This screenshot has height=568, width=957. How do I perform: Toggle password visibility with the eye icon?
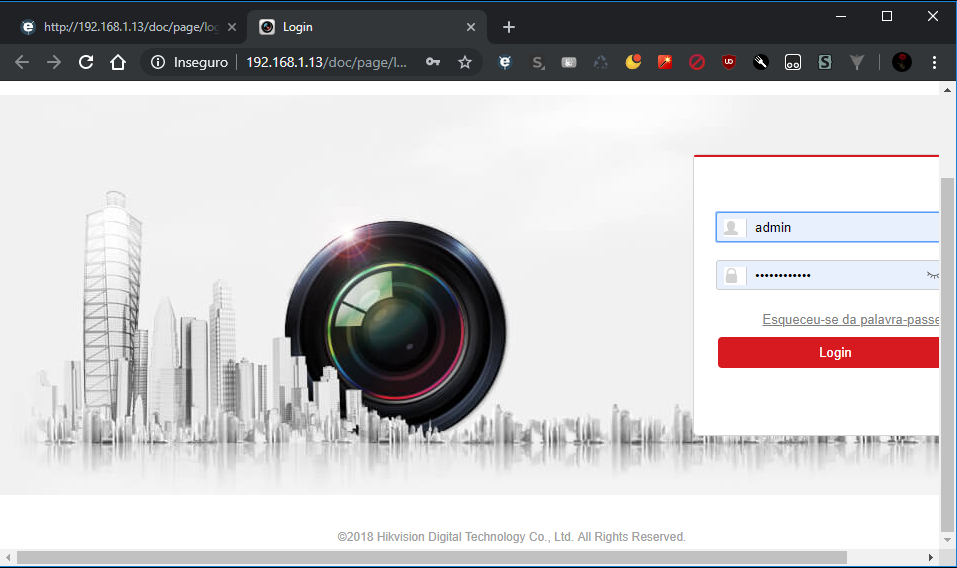click(933, 274)
